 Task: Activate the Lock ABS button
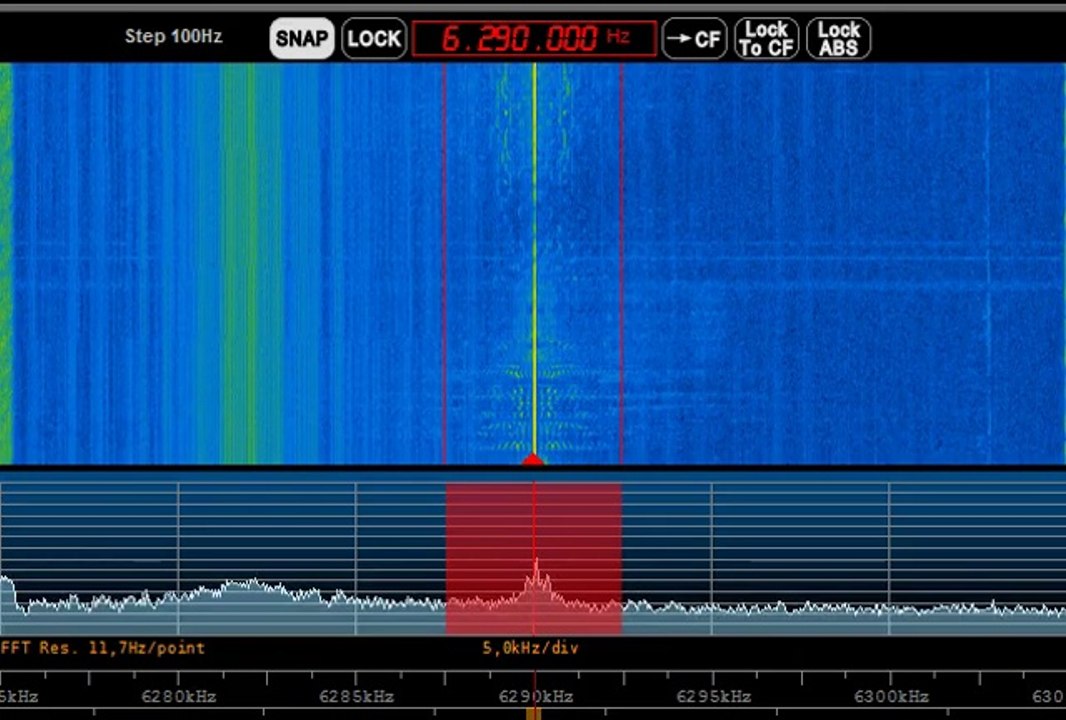tap(838, 38)
